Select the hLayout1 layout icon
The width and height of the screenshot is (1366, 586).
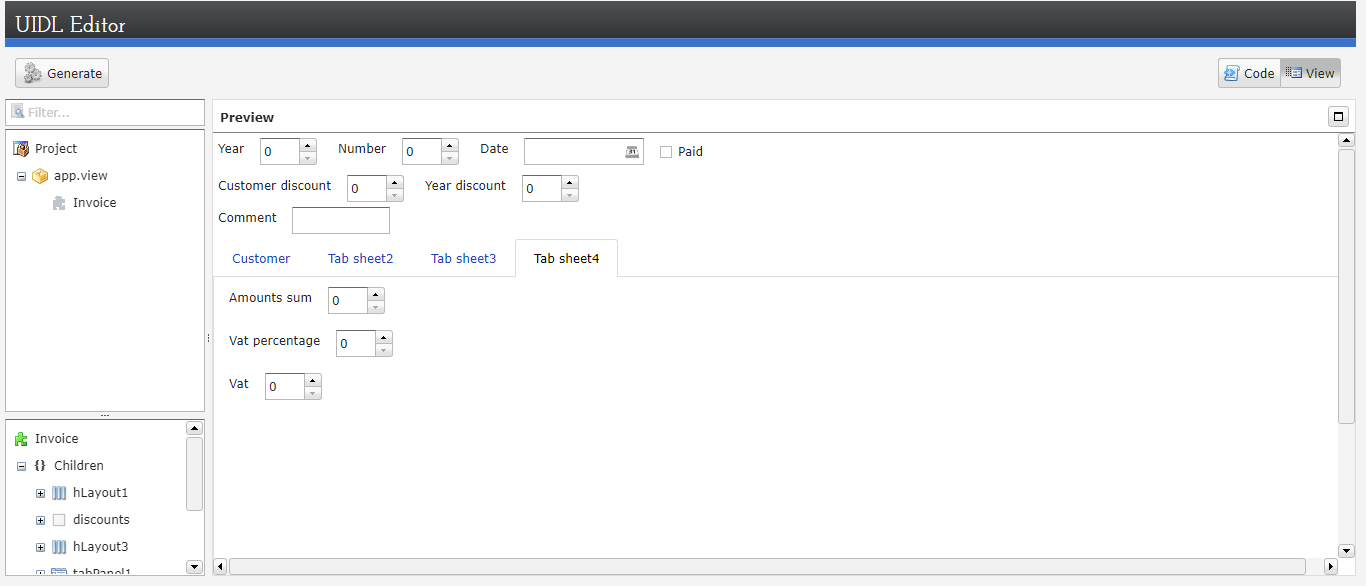[59, 493]
